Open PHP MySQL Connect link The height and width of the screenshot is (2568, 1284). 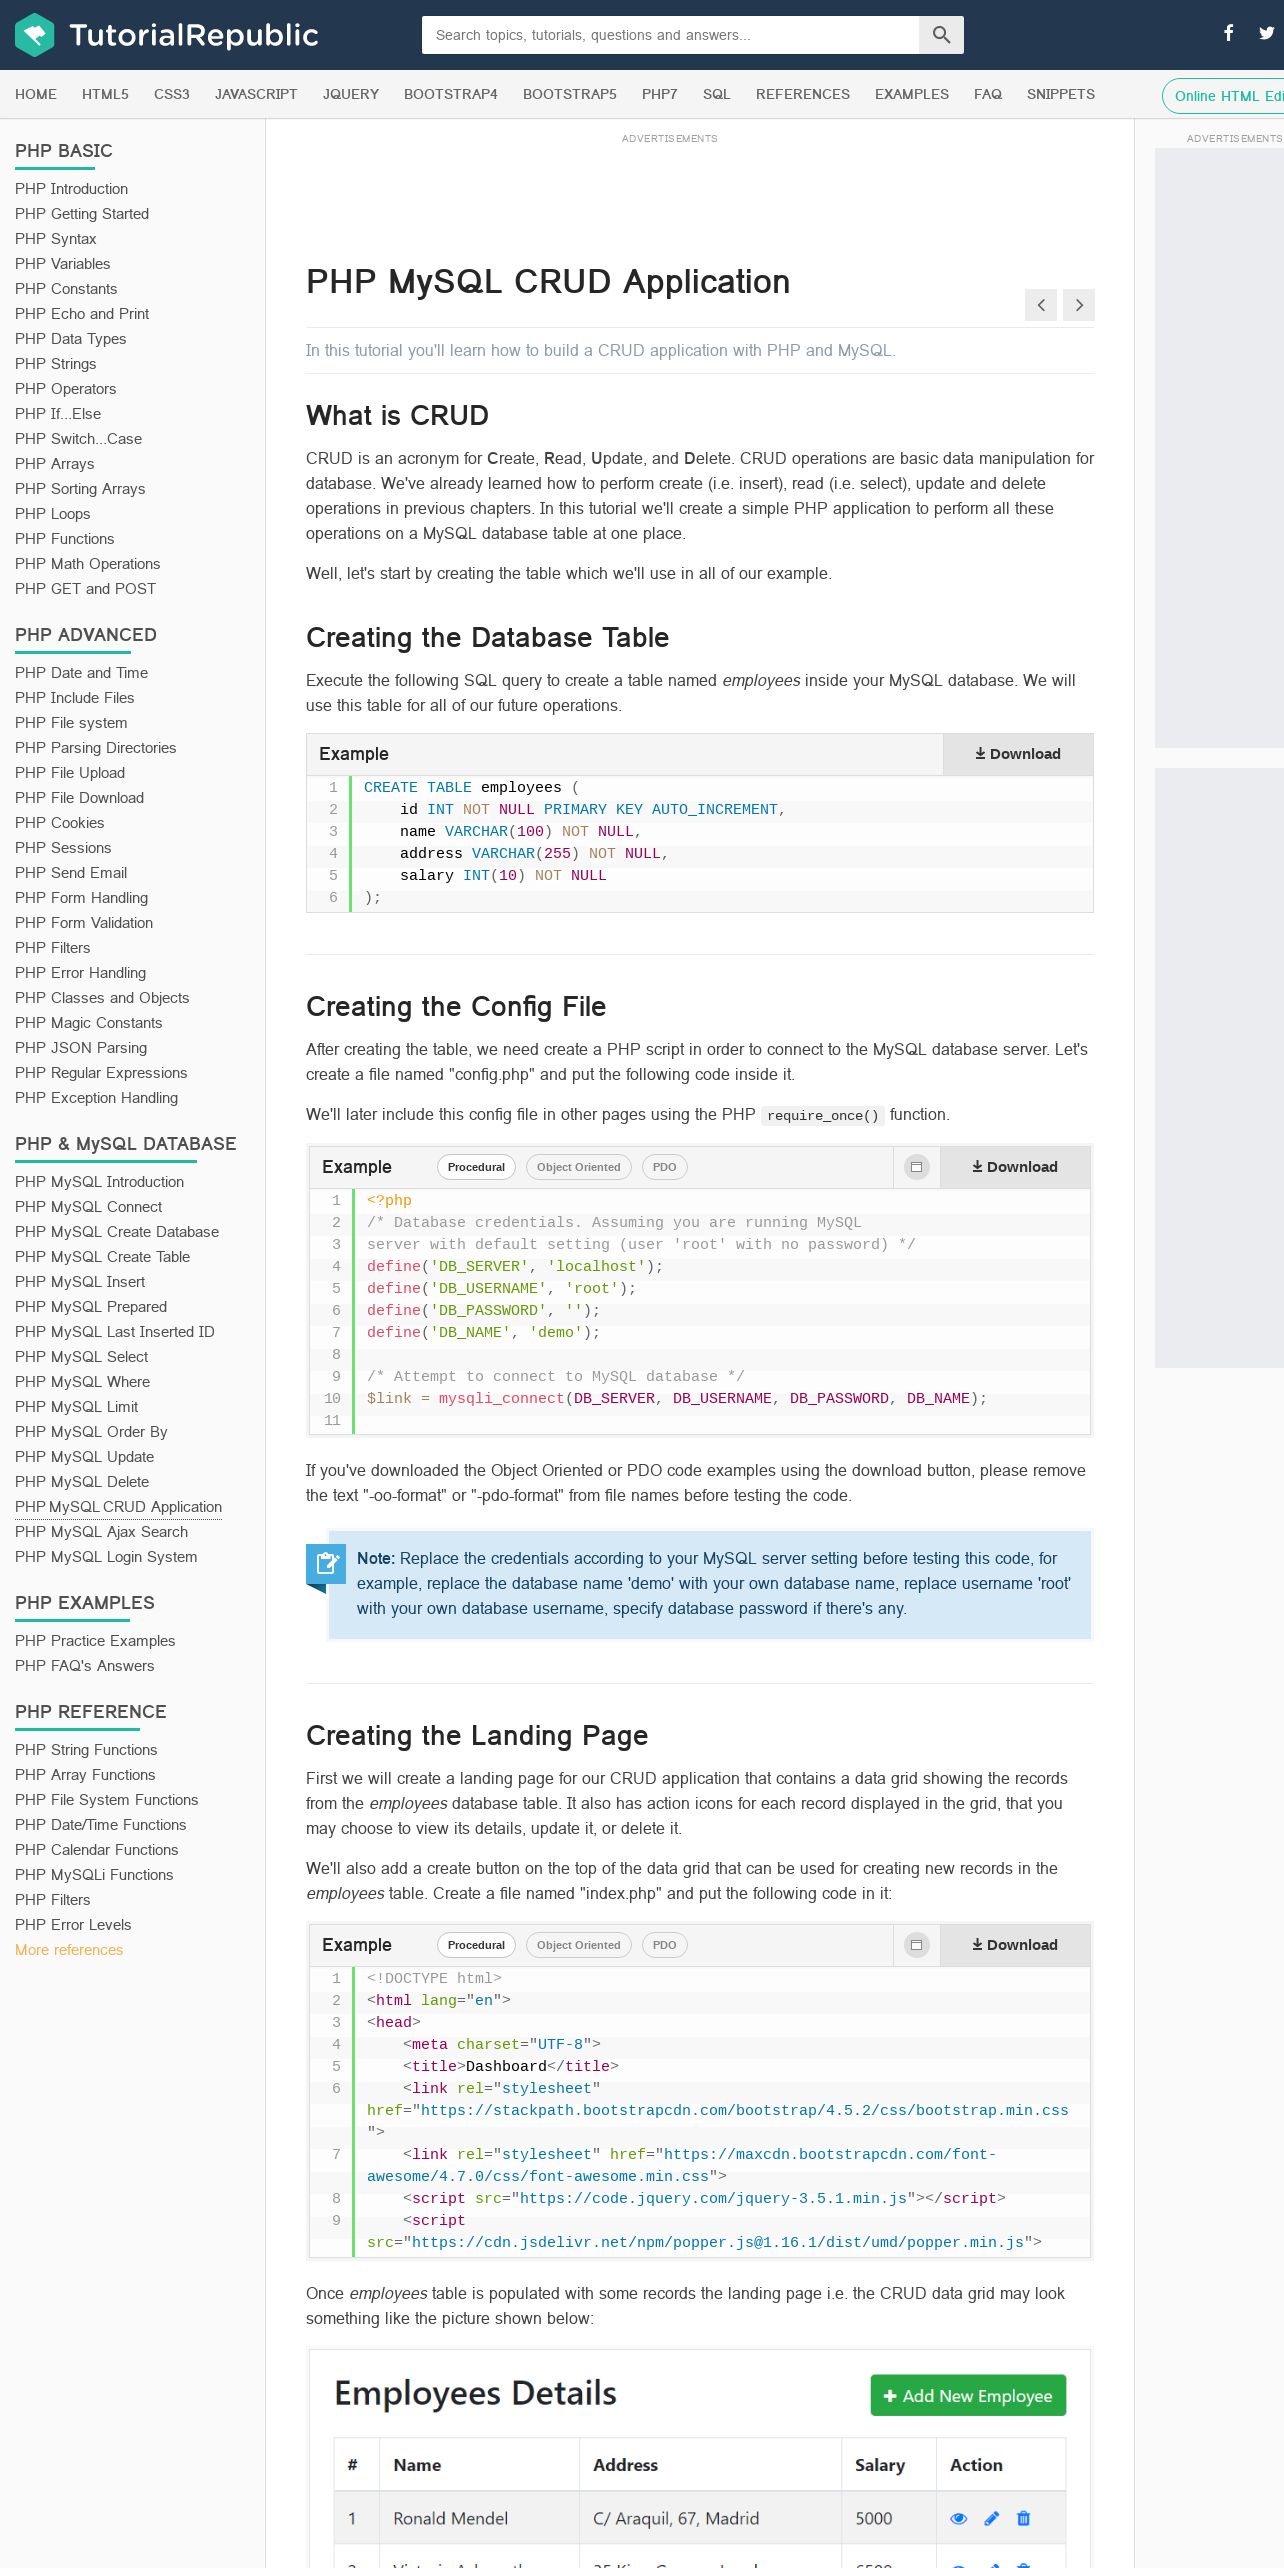coord(89,1207)
